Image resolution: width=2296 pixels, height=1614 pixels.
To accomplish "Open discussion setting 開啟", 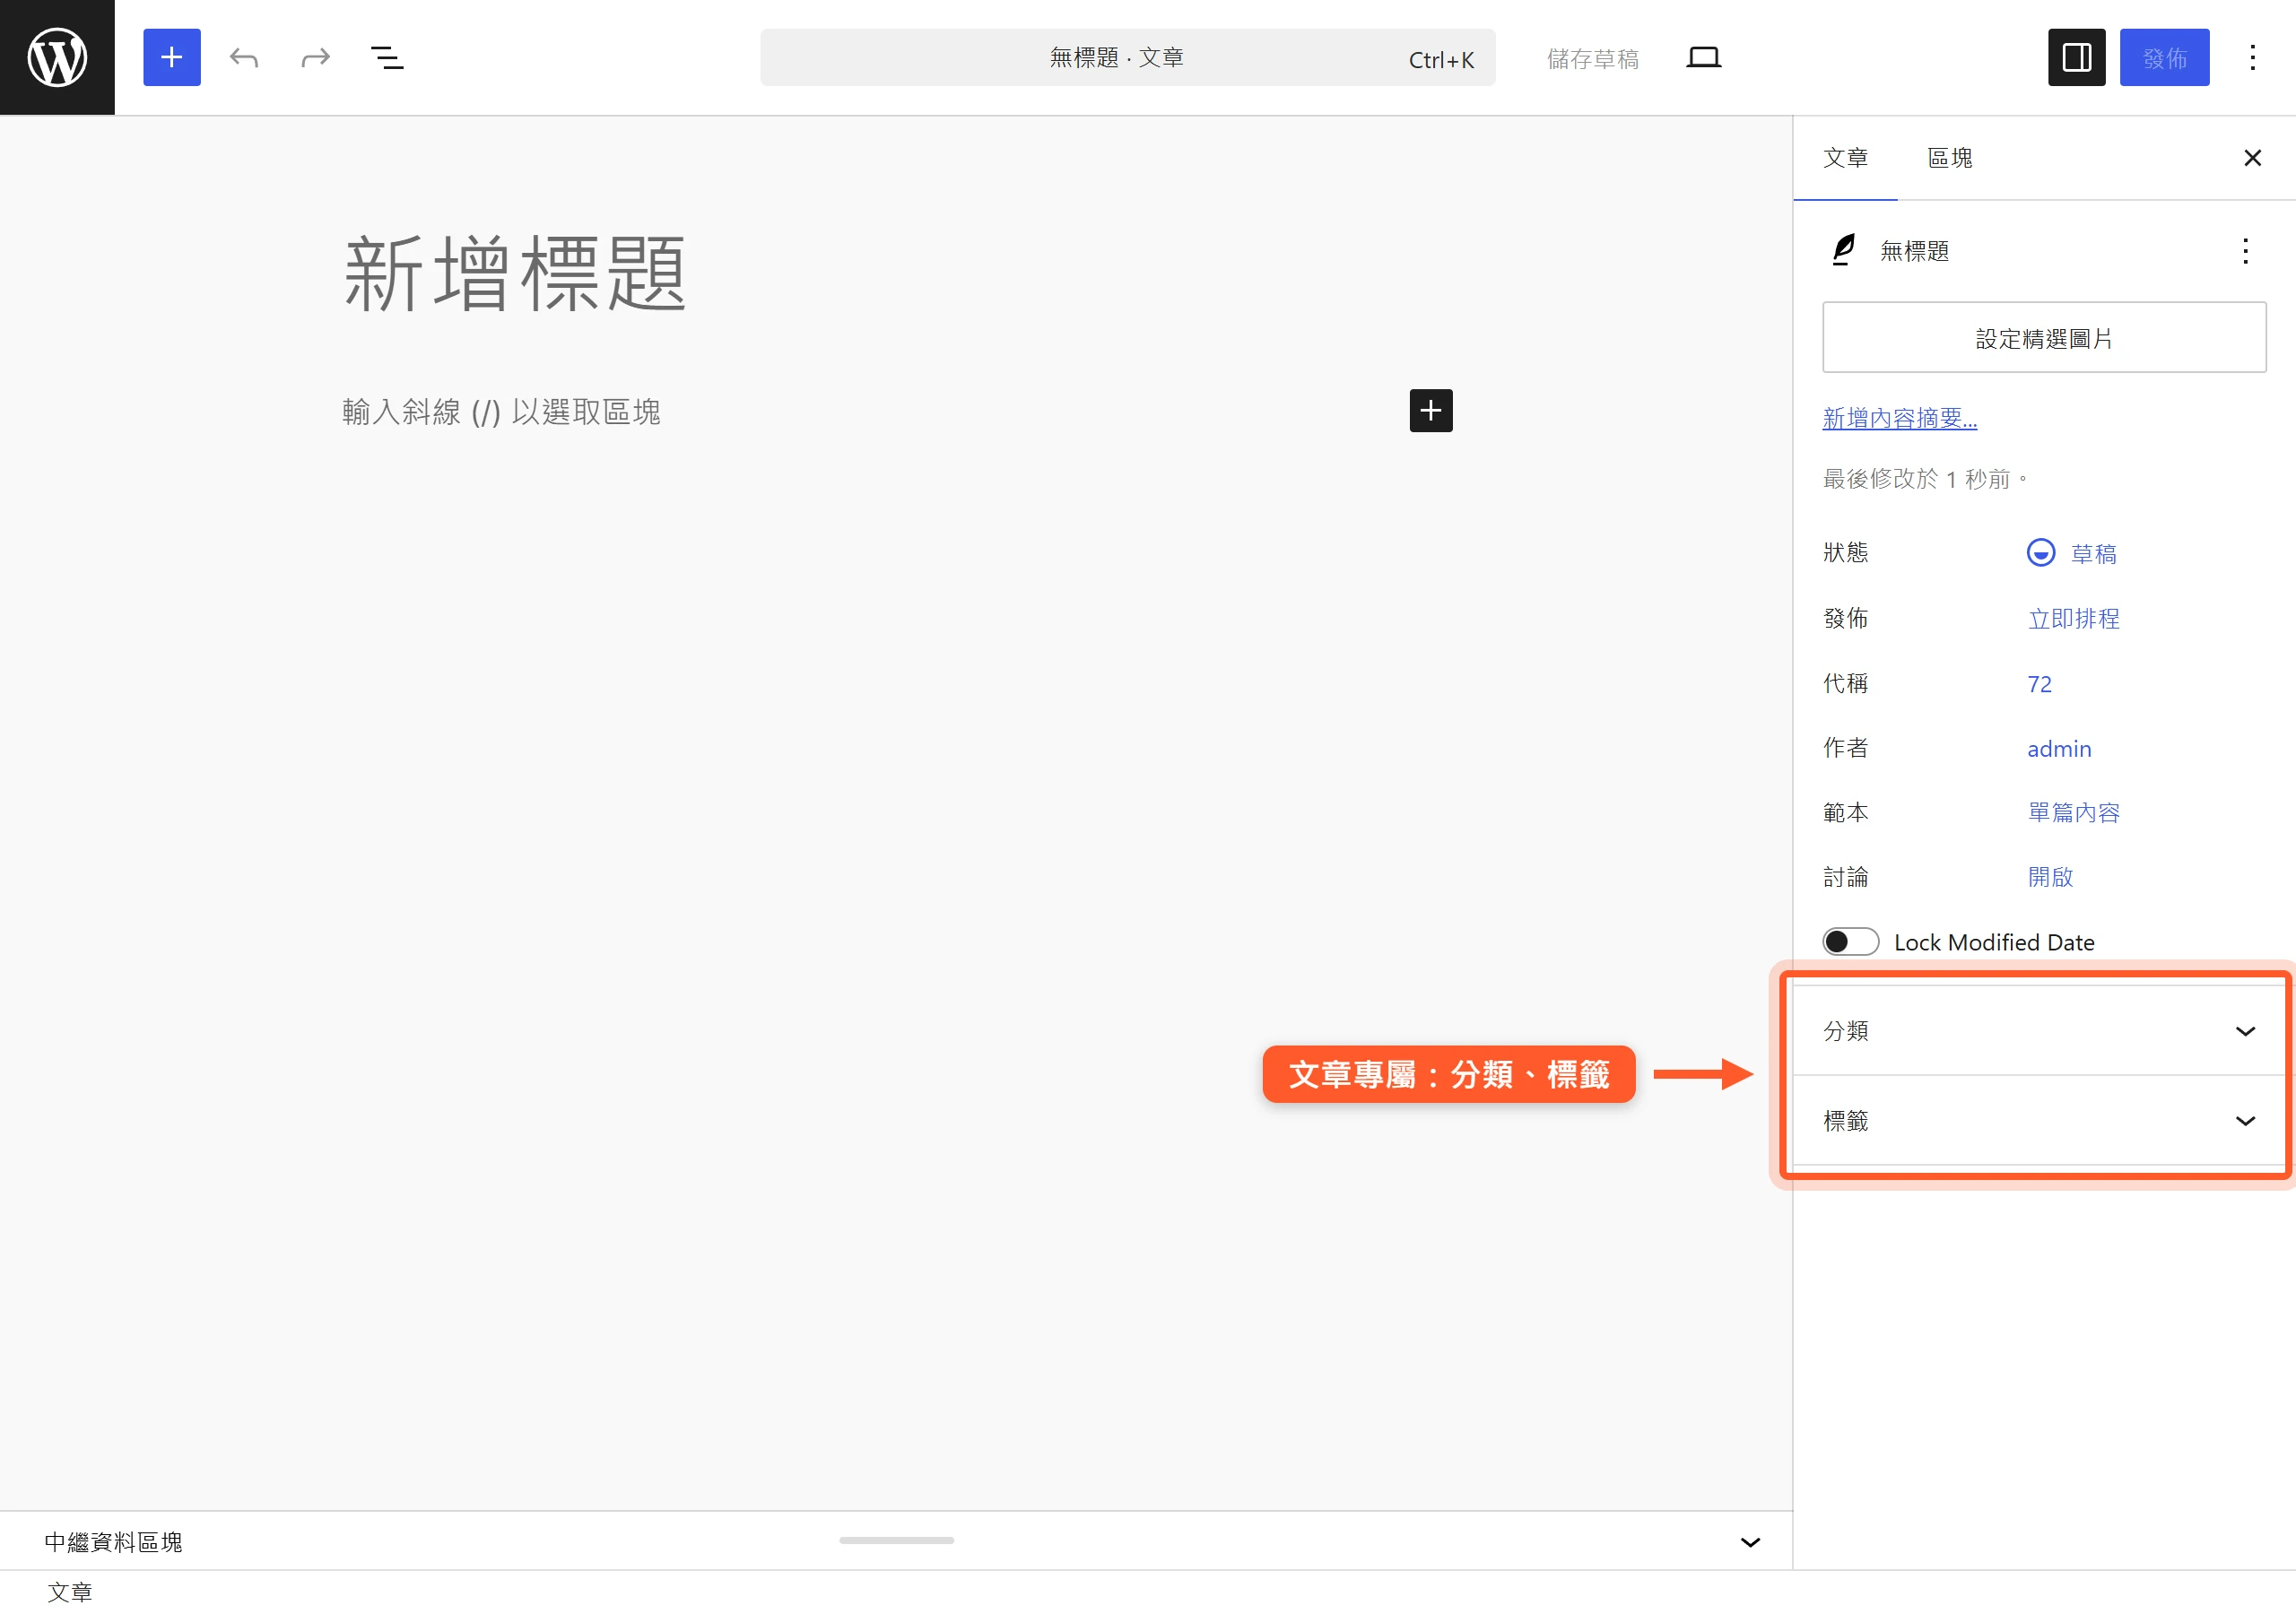I will 2050,877.
